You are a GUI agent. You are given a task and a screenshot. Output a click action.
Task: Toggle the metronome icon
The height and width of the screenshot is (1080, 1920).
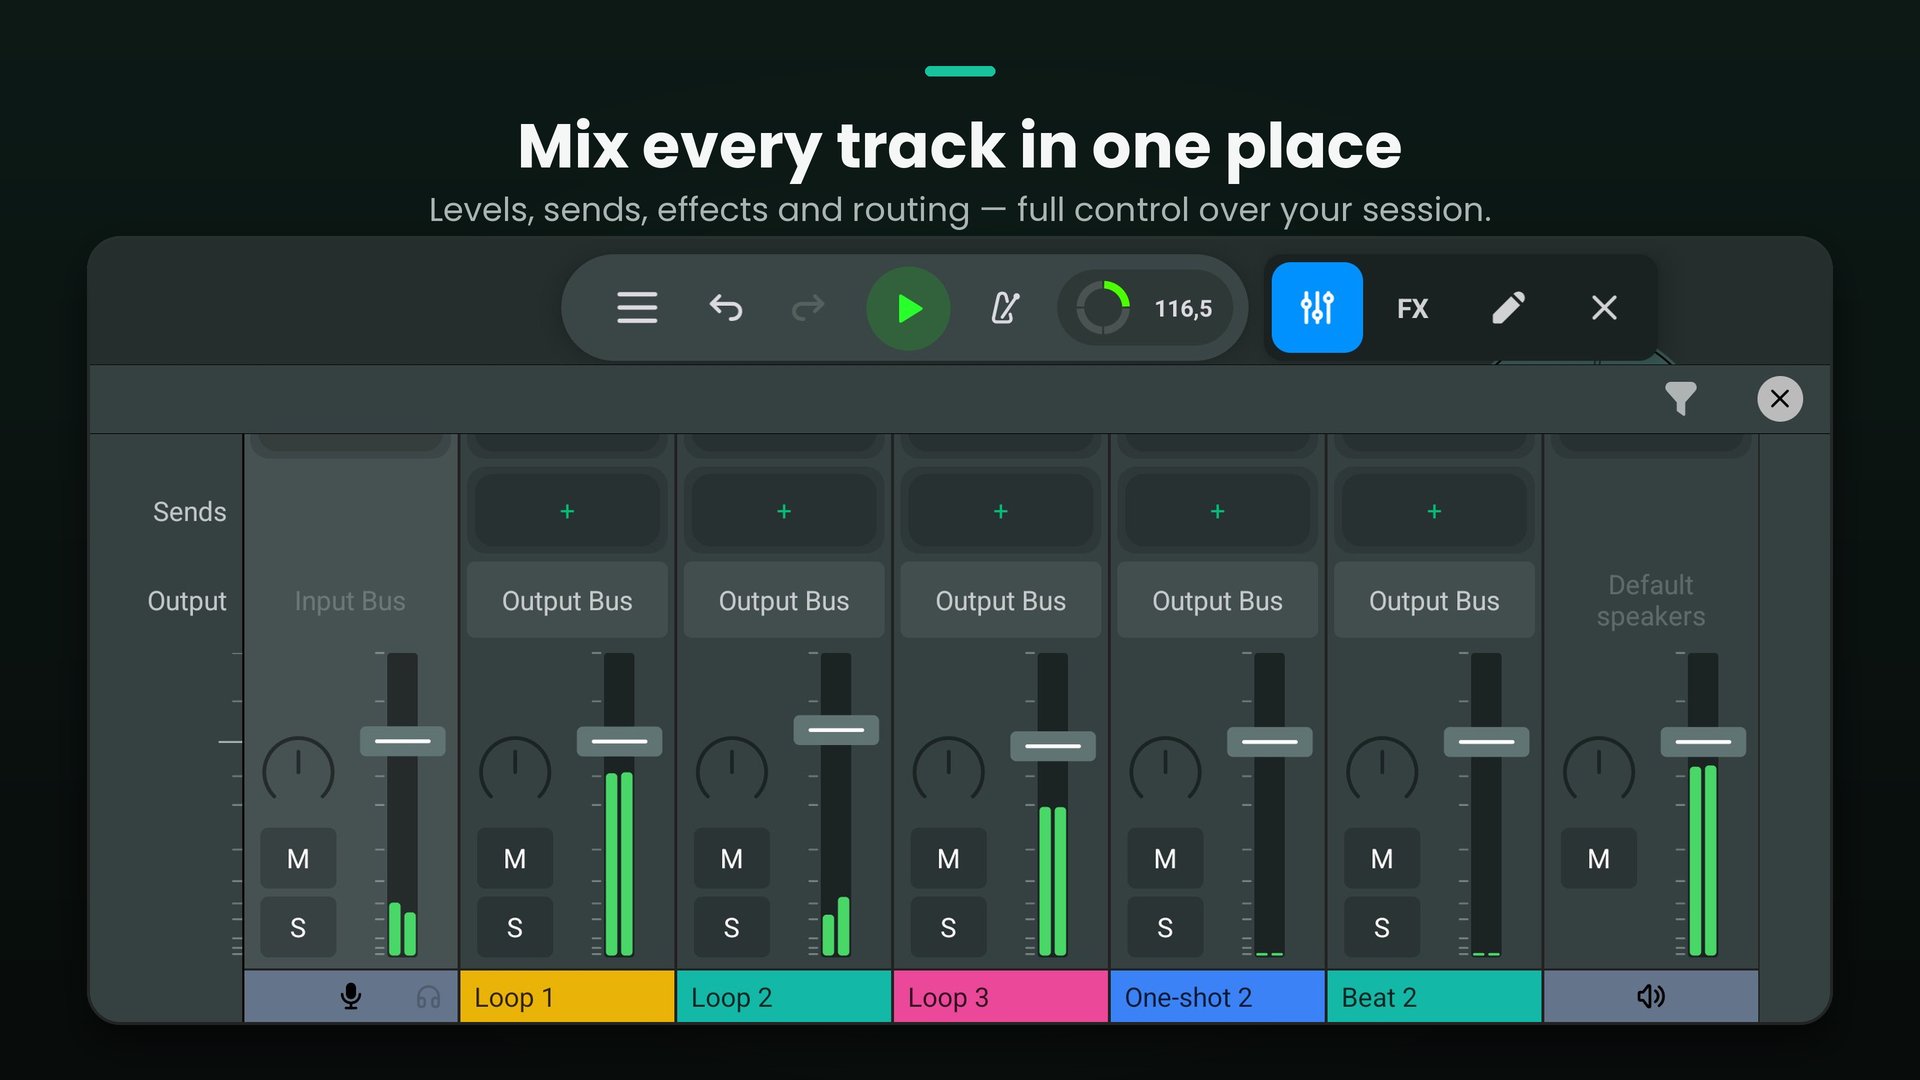(1005, 308)
